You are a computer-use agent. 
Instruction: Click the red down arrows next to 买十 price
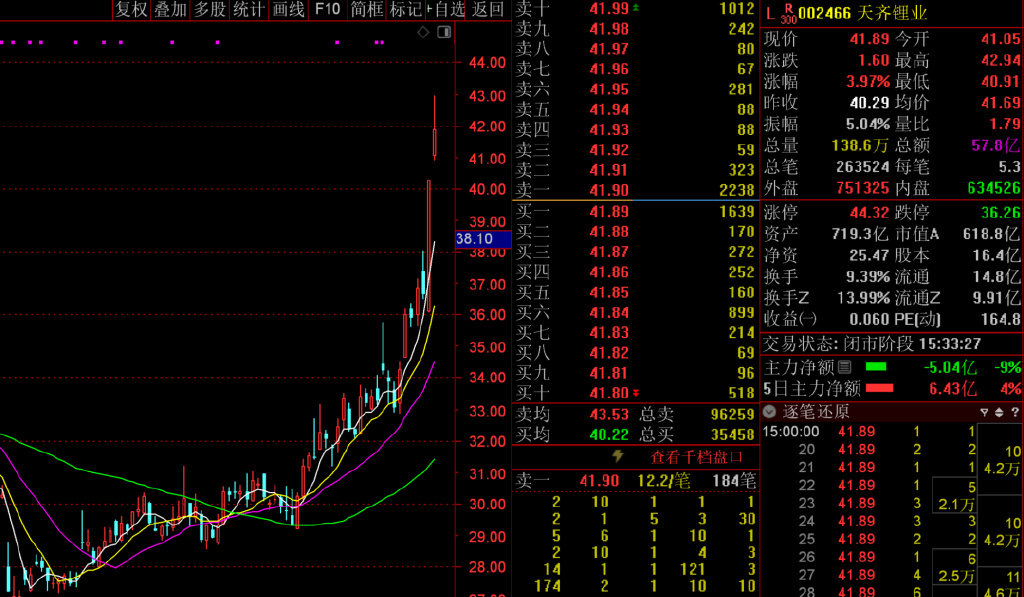coord(637,393)
